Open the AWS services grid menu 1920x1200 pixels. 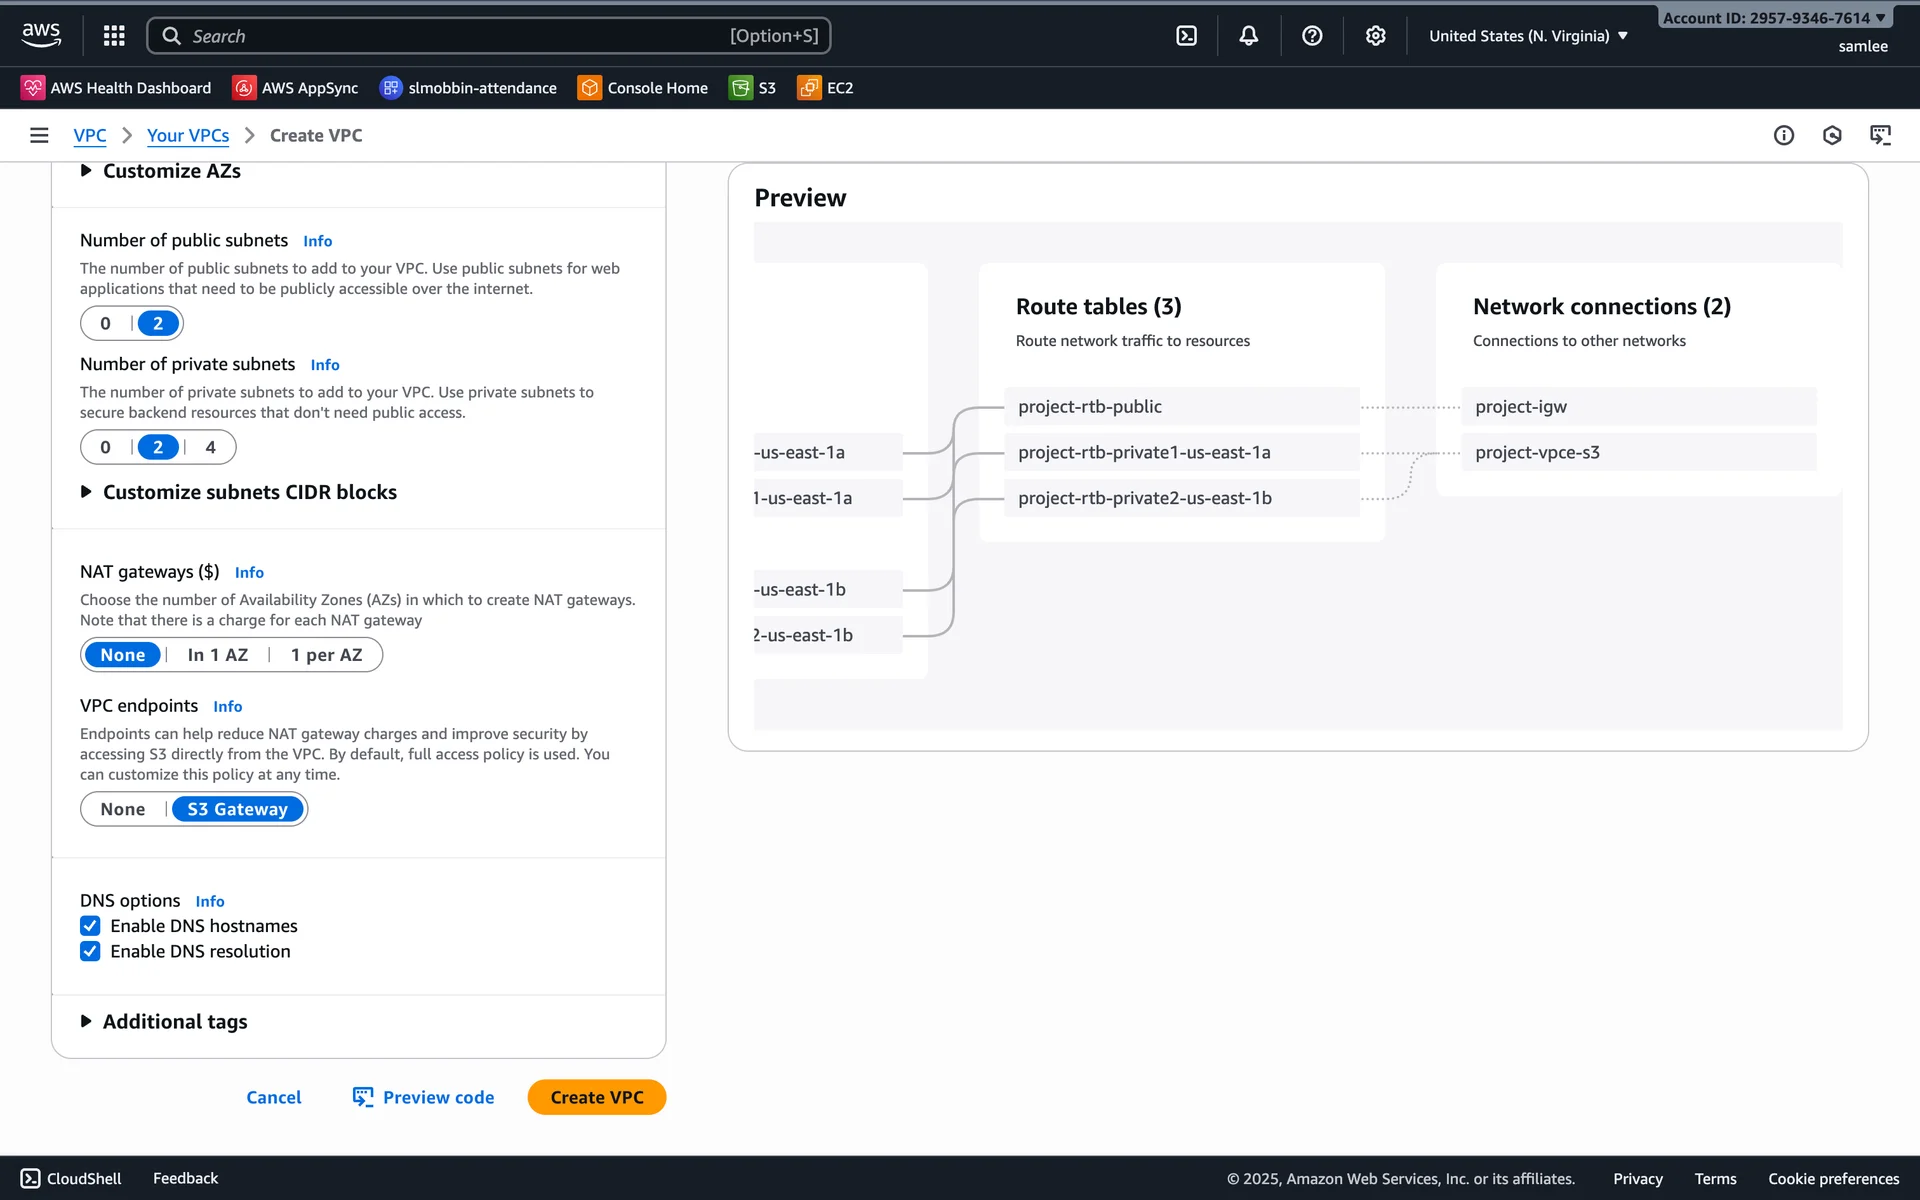114,36
